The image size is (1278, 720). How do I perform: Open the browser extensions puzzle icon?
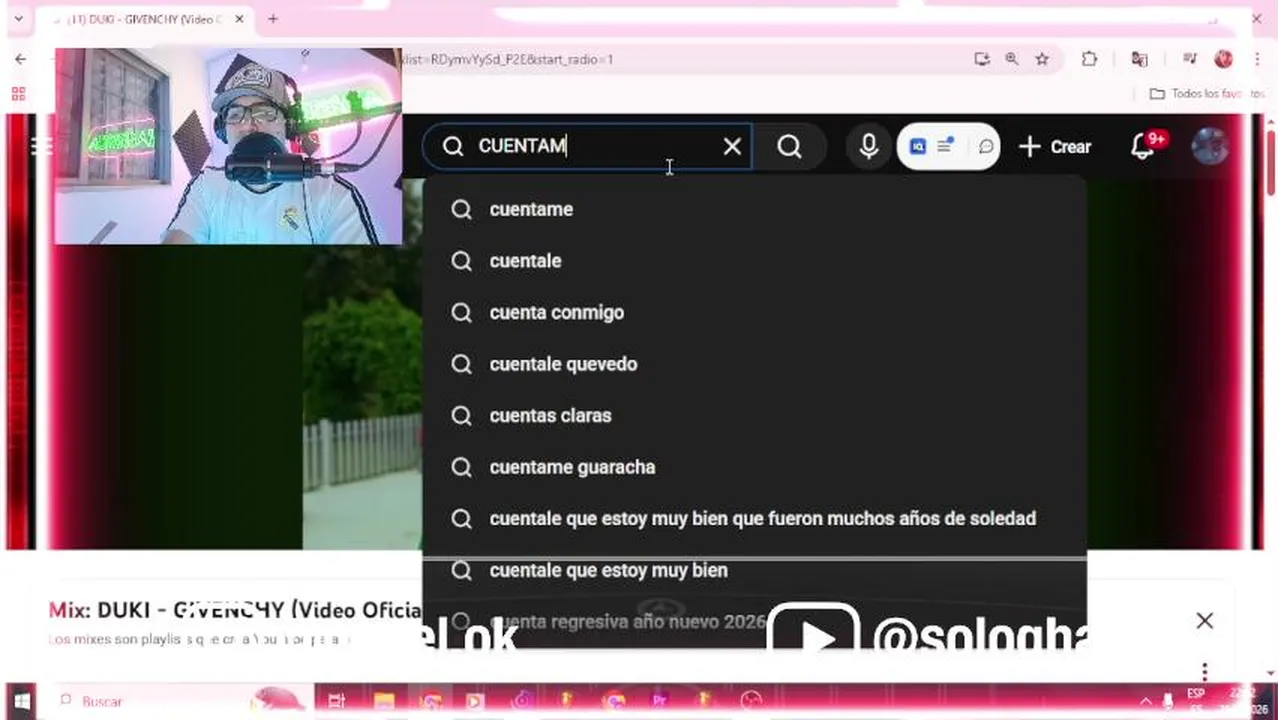1089,59
